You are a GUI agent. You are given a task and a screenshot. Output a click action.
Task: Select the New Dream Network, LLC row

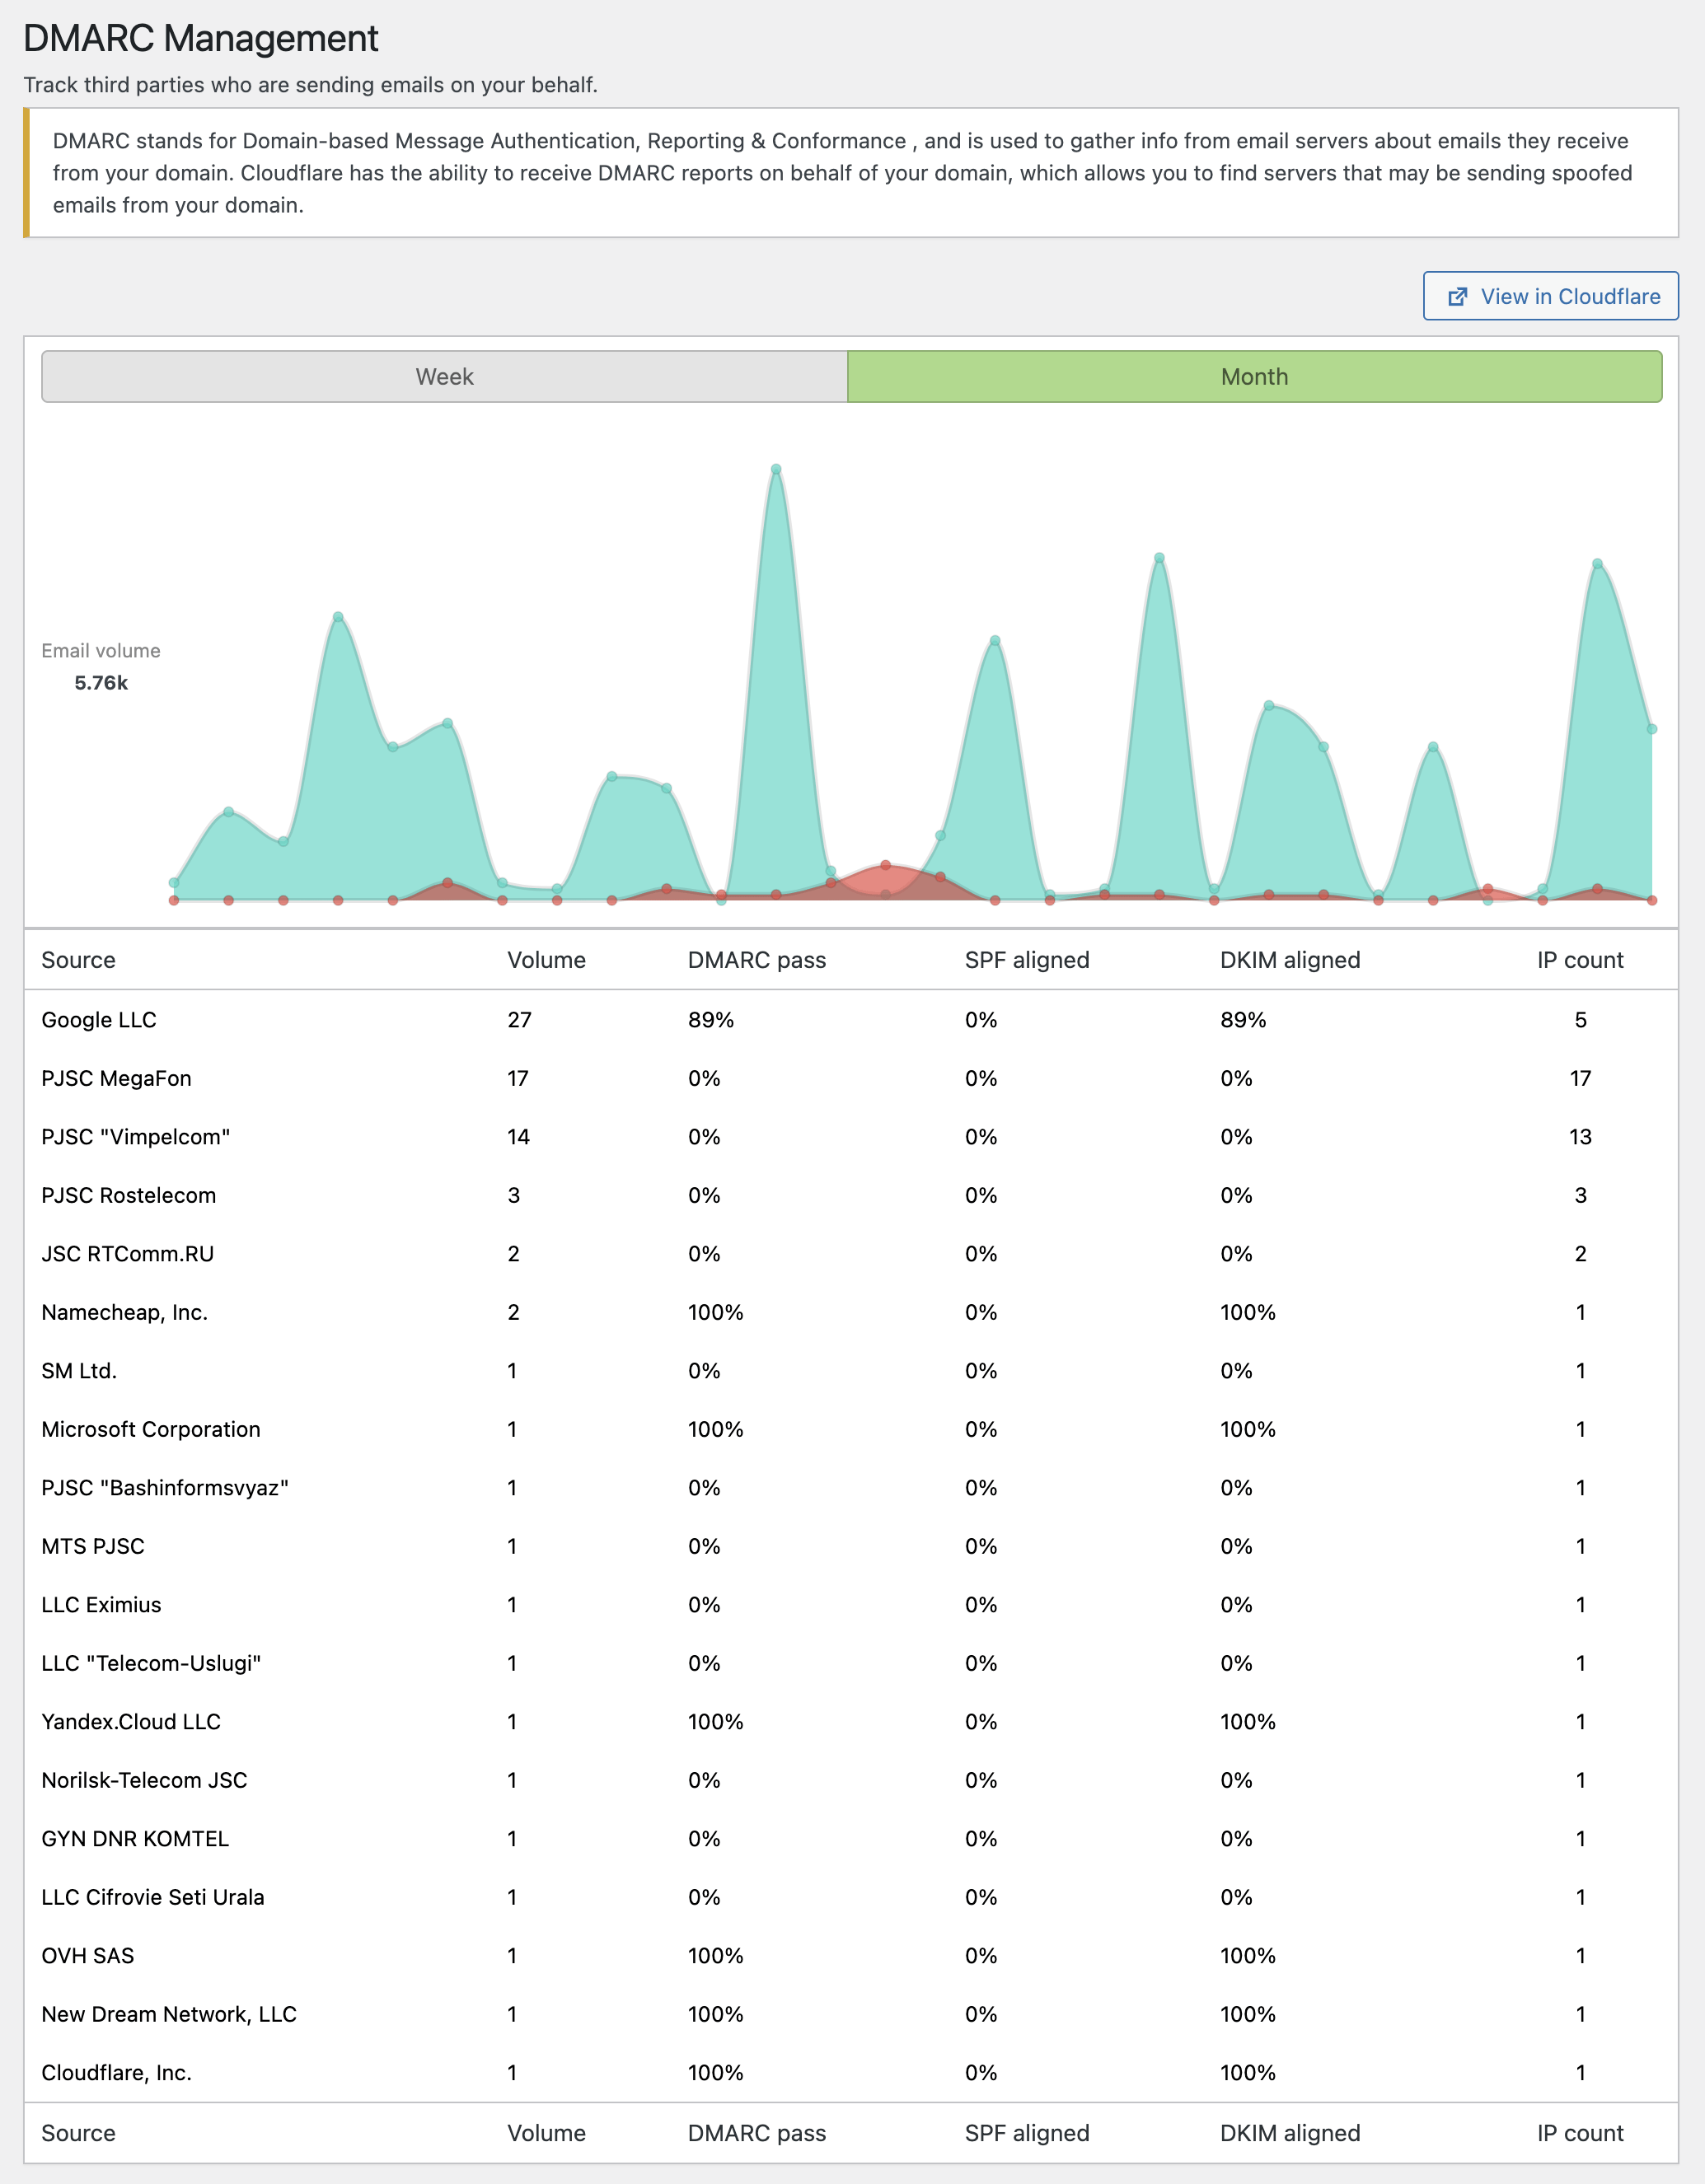(851, 2014)
